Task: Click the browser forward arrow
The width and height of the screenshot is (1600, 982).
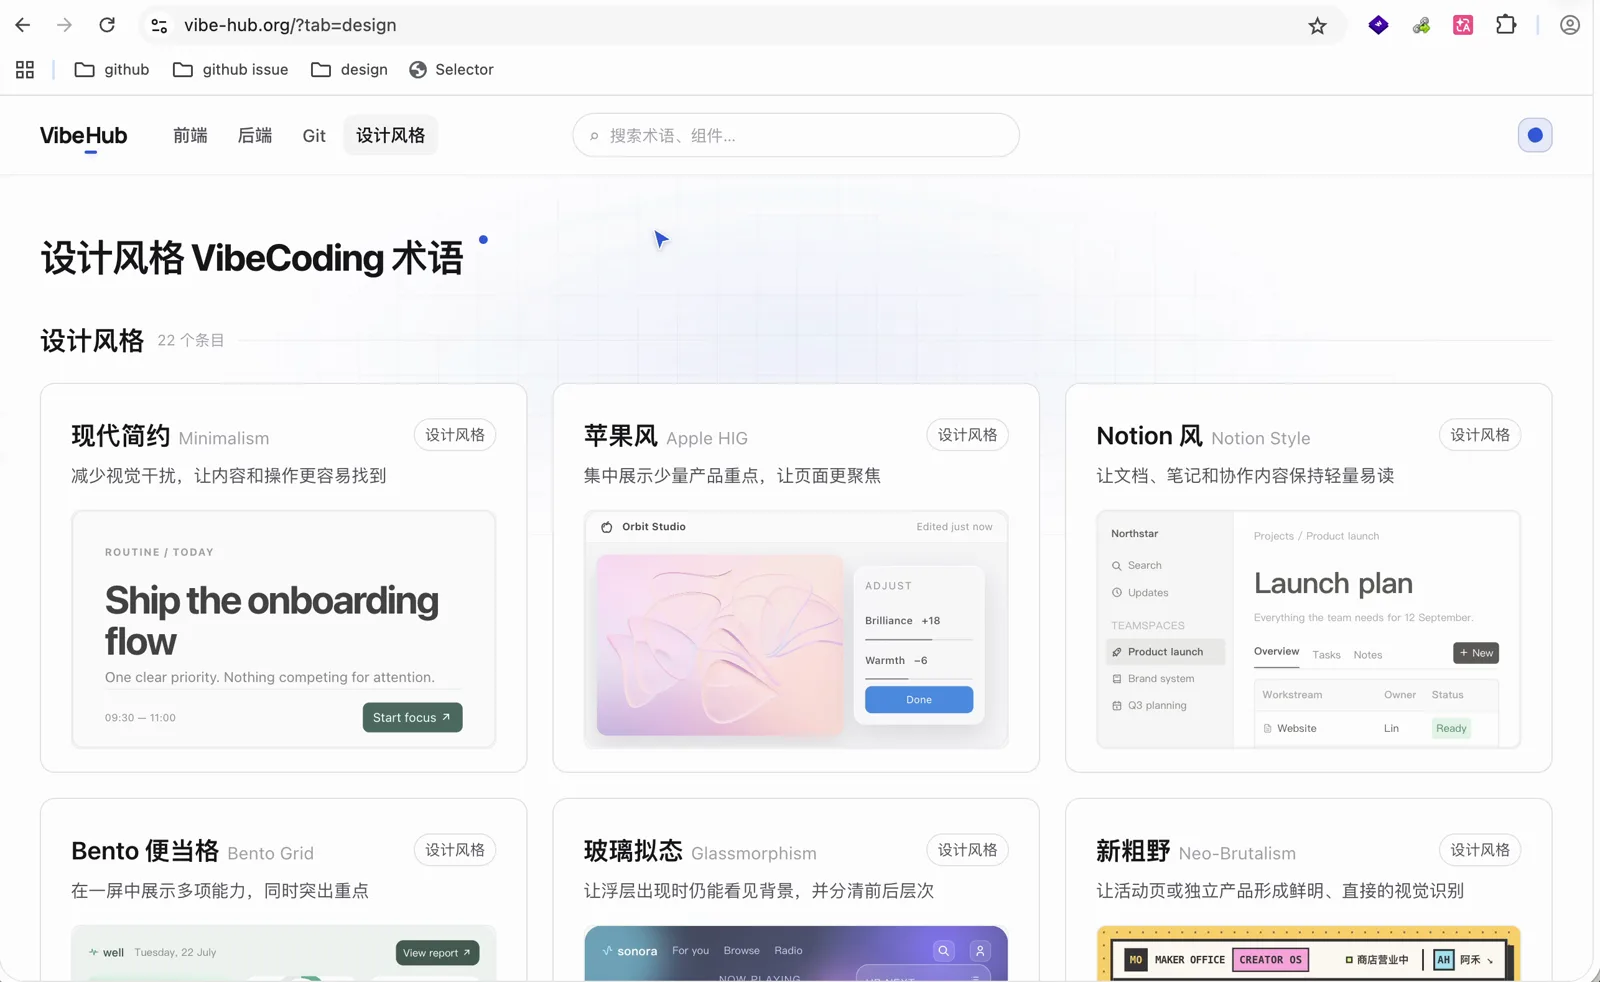Action: [64, 25]
